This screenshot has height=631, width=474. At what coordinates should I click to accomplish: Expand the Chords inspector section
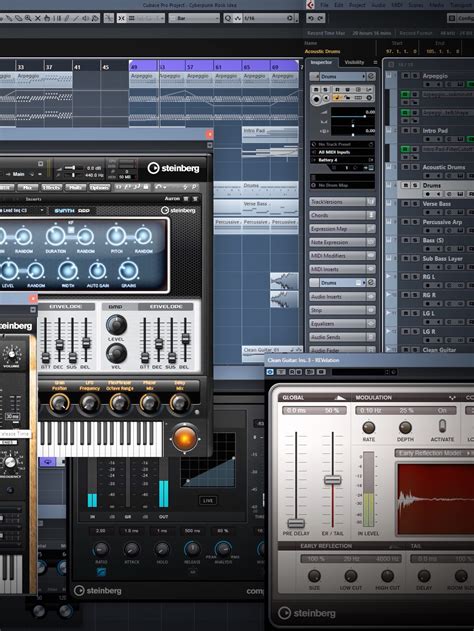(x=342, y=215)
